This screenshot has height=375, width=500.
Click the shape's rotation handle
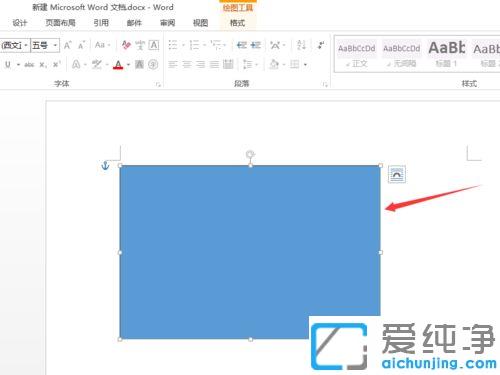click(250, 154)
